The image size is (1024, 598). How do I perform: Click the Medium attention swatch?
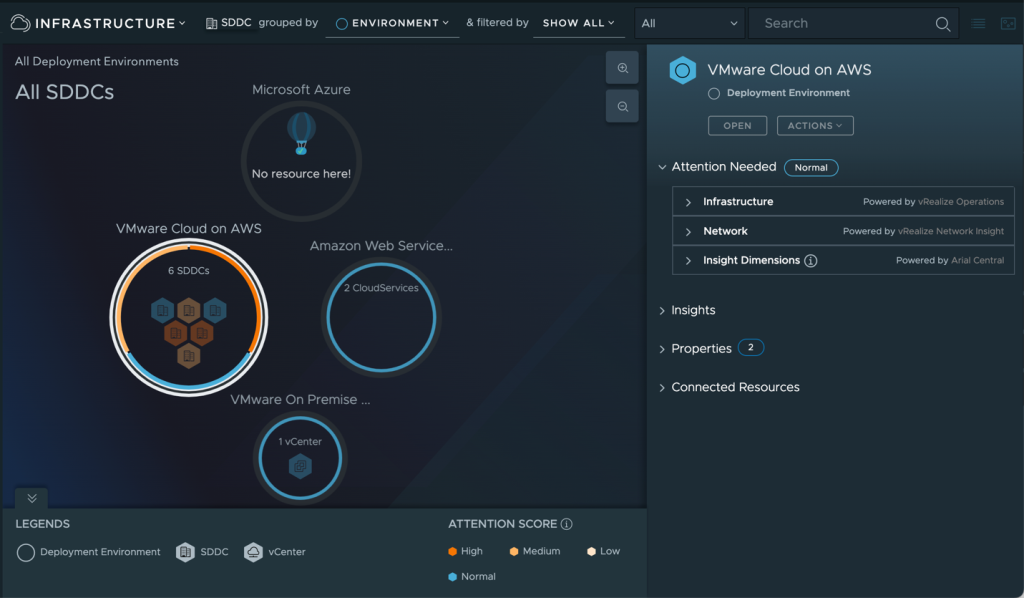(514, 552)
